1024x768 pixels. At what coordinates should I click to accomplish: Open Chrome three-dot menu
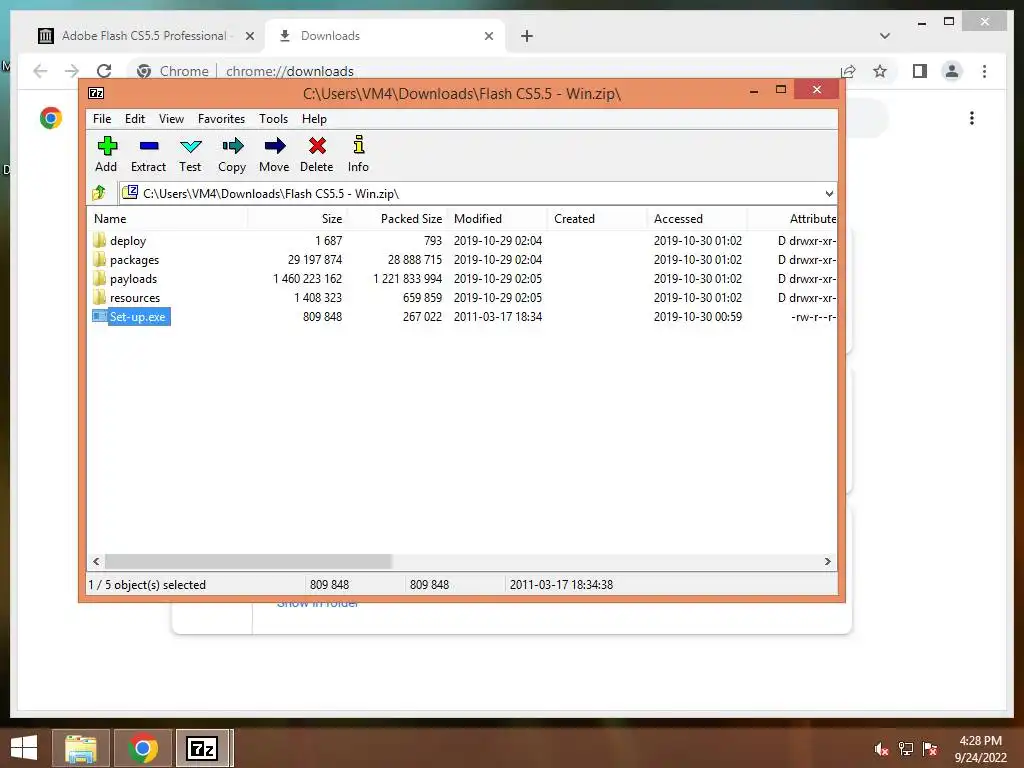(x=984, y=71)
